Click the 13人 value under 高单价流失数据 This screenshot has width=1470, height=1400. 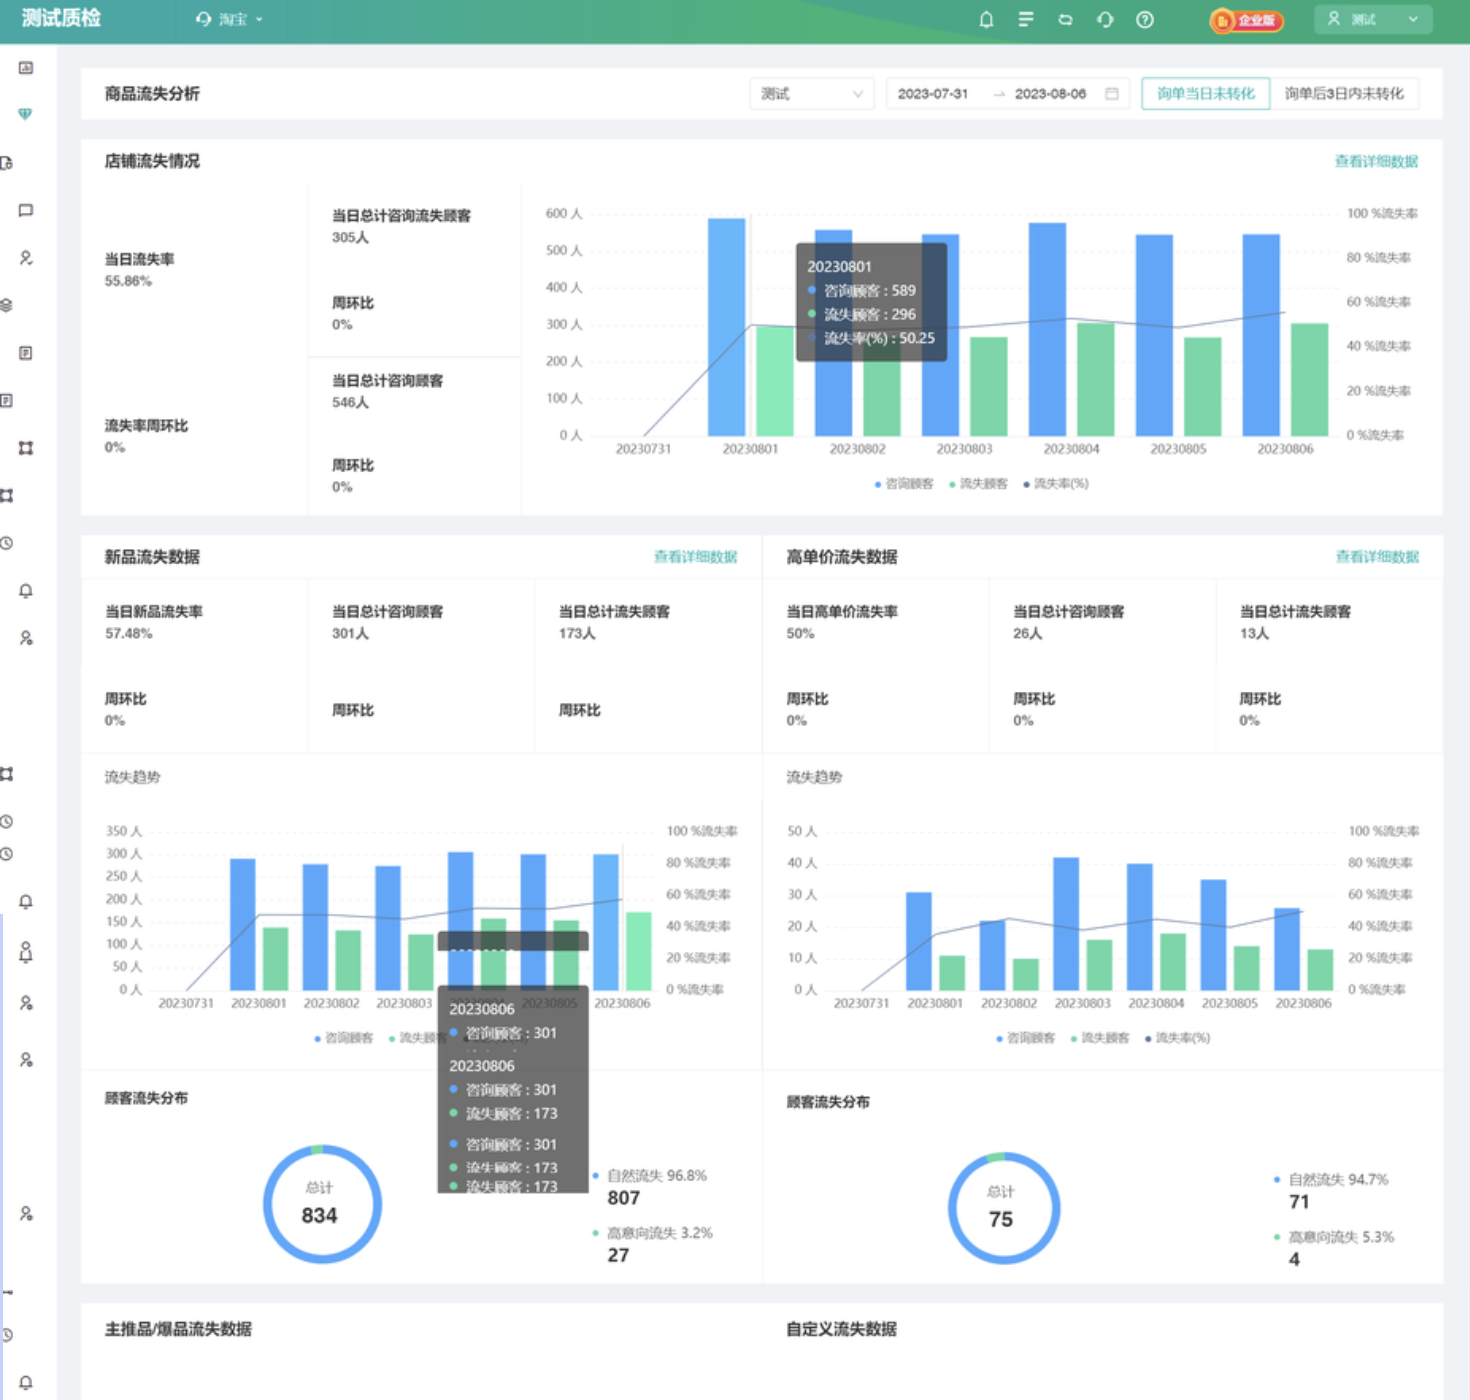[1254, 634]
